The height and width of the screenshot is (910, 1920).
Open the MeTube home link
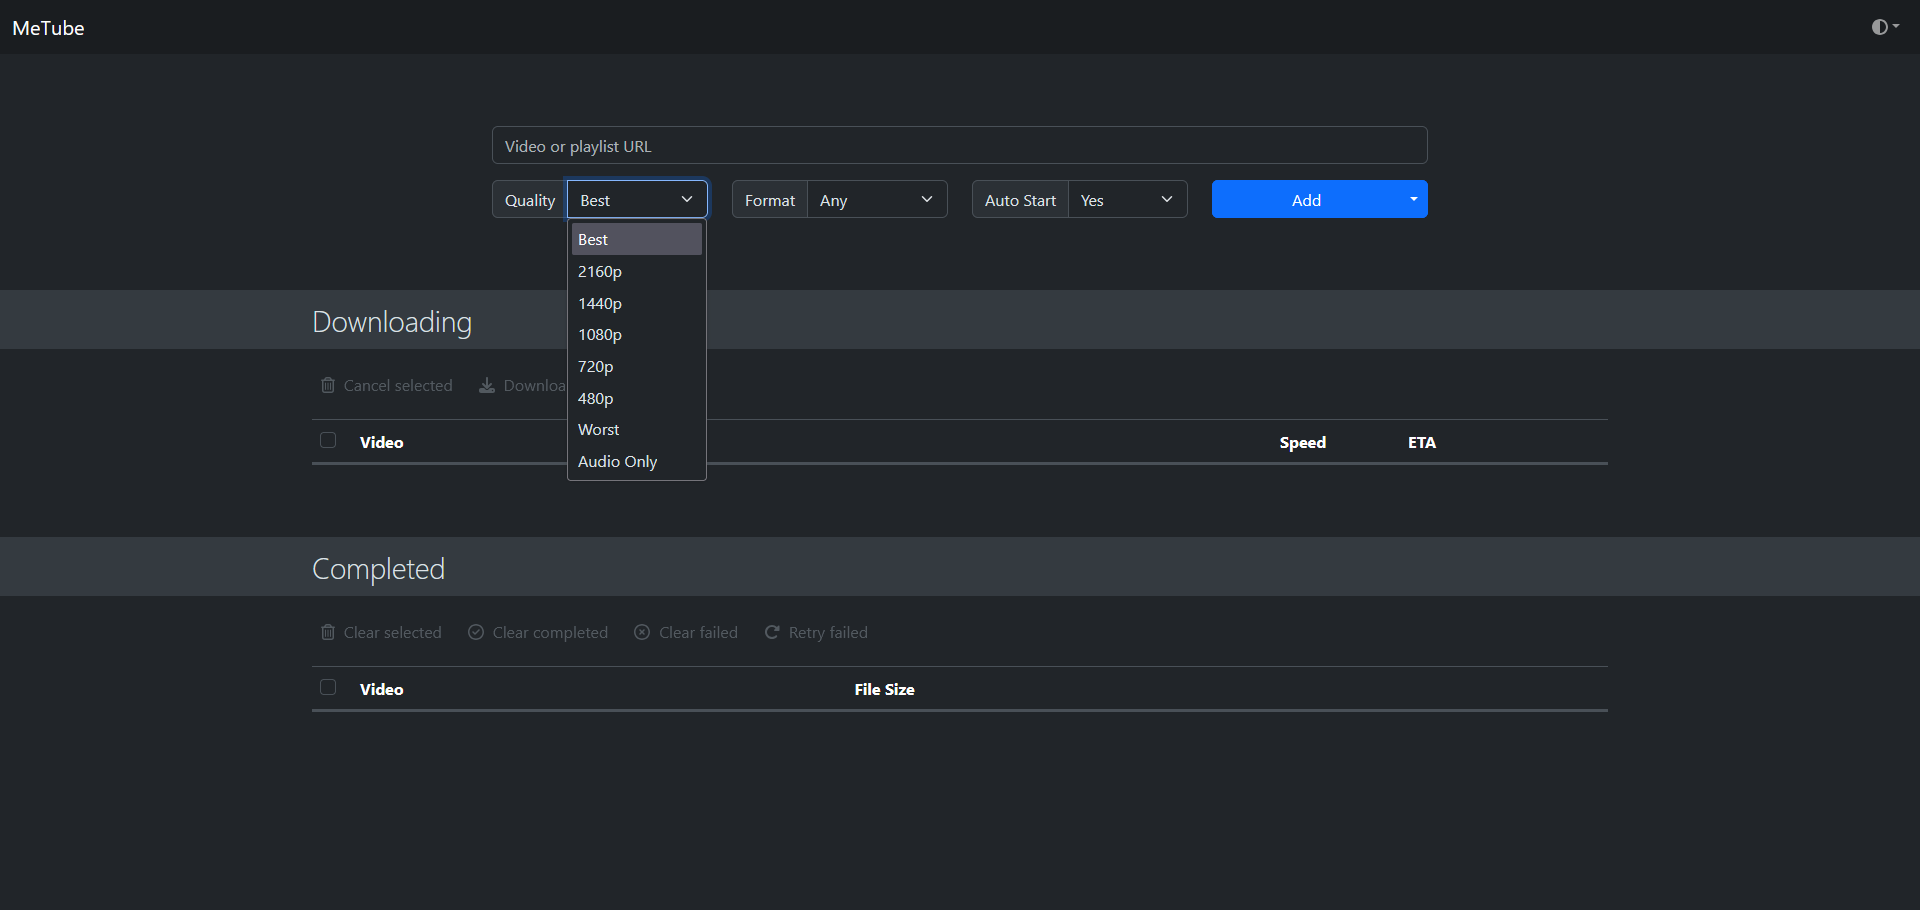pos(48,28)
